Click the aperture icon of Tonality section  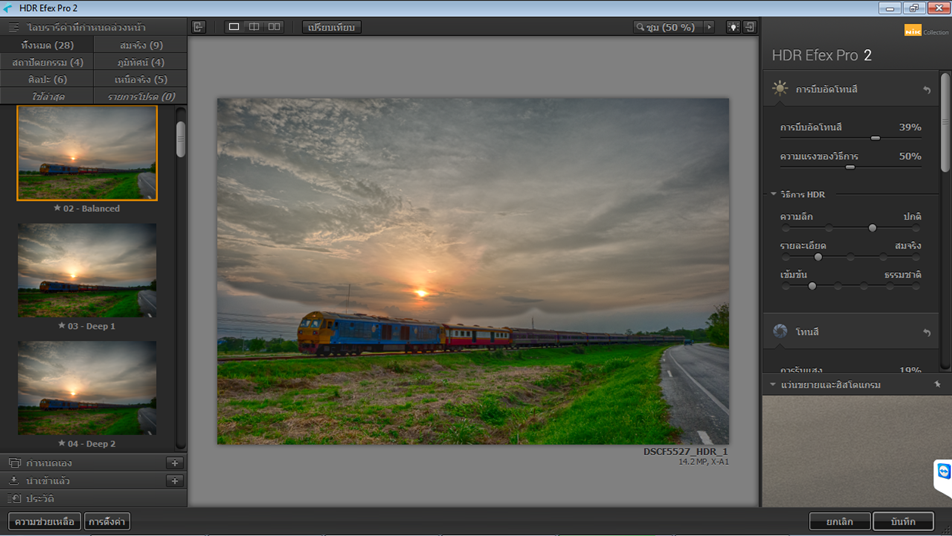[x=780, y=331]
